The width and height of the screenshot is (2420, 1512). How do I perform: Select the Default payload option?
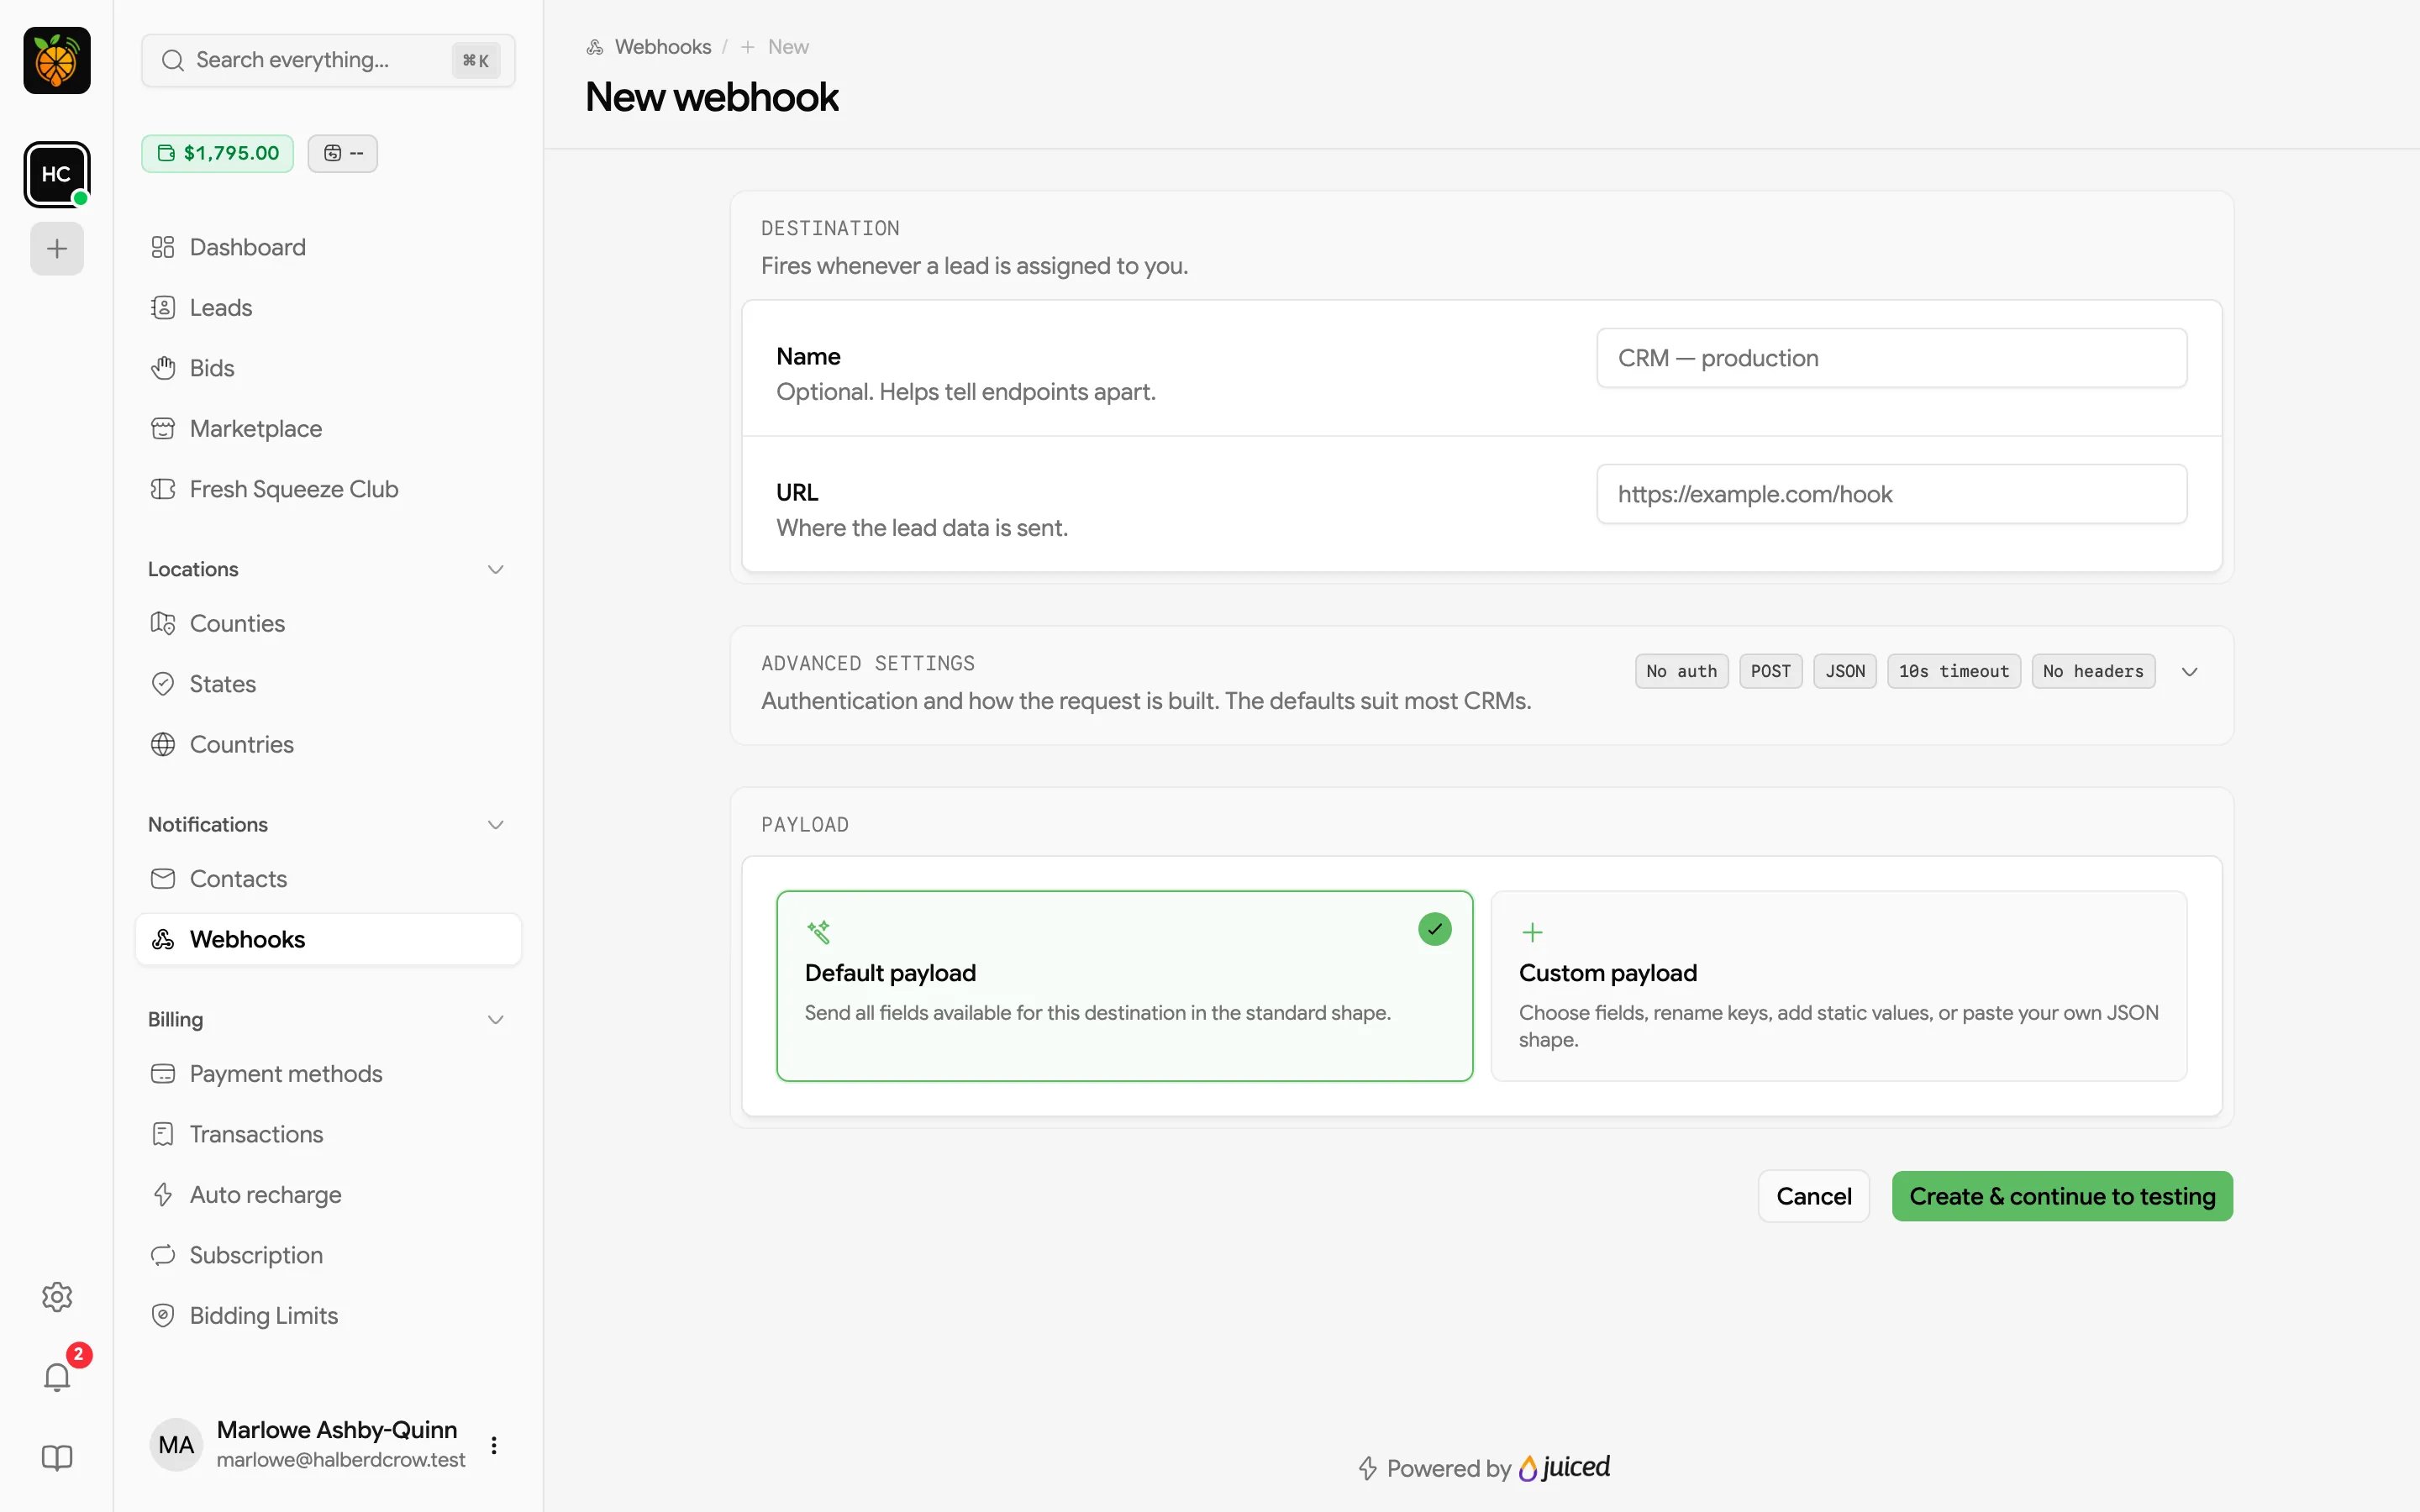click(x=1124, y=985)
